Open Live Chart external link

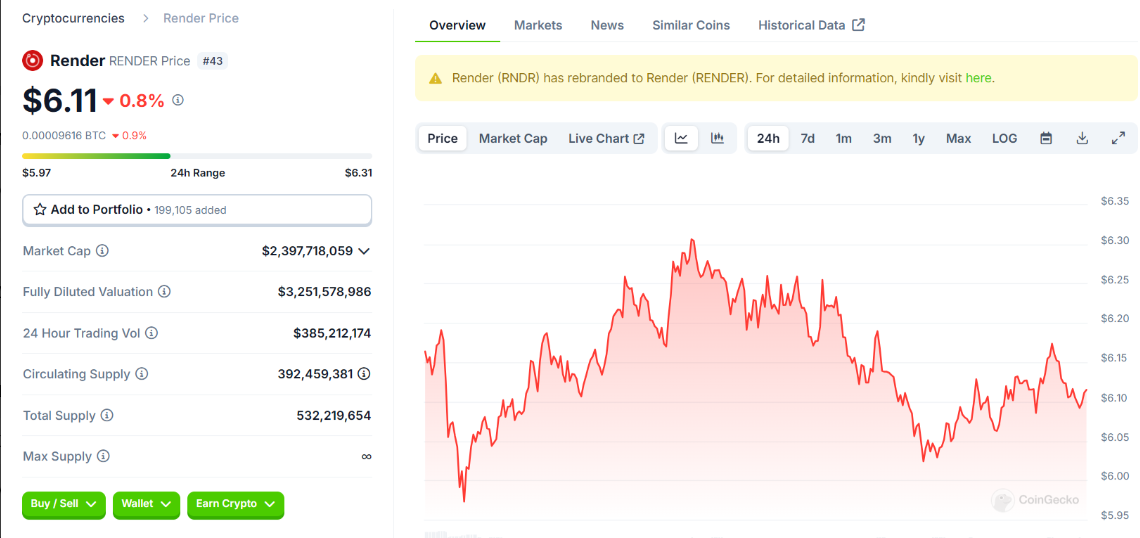coord(606,138)
